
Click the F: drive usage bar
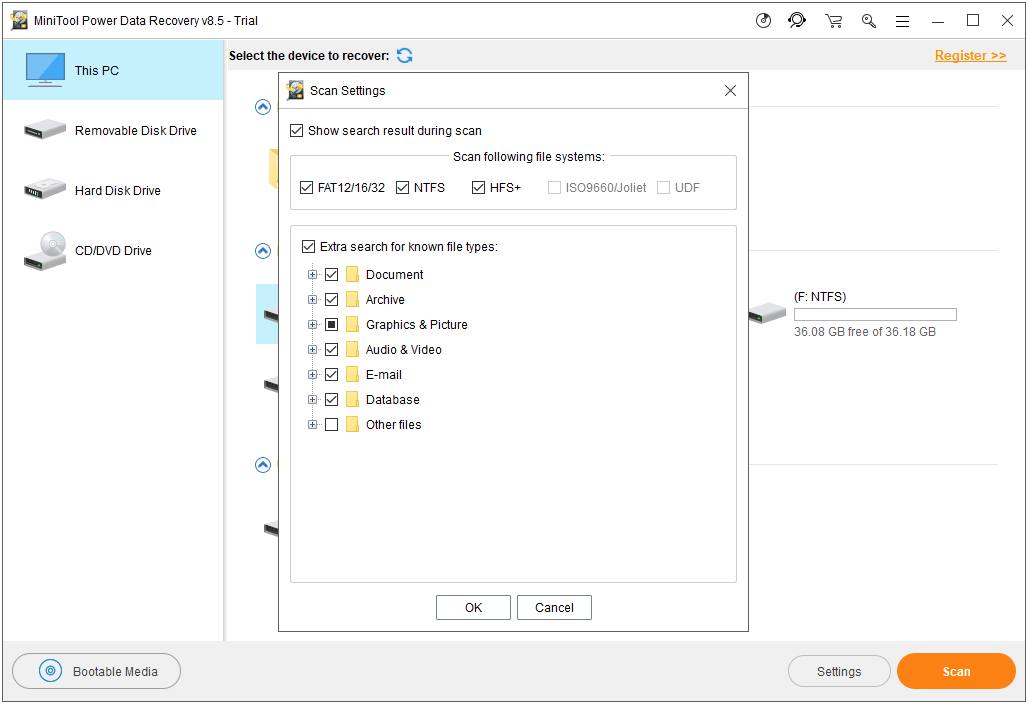875,314
